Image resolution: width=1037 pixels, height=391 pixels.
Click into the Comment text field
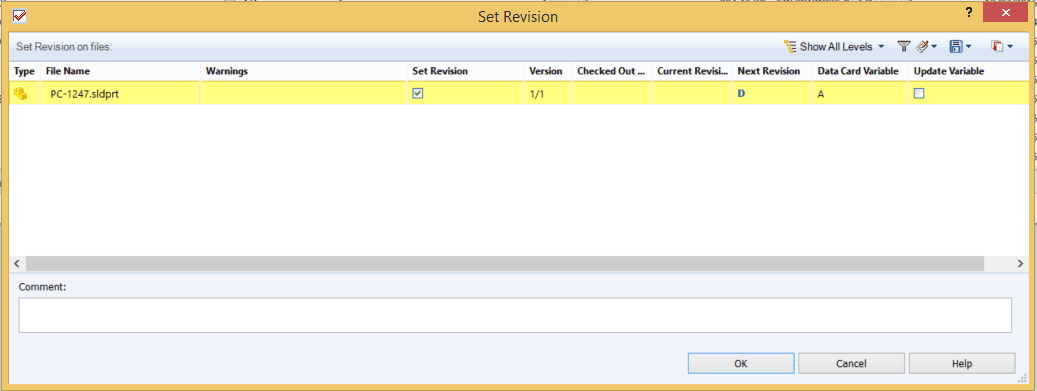[x=515, y=315]
